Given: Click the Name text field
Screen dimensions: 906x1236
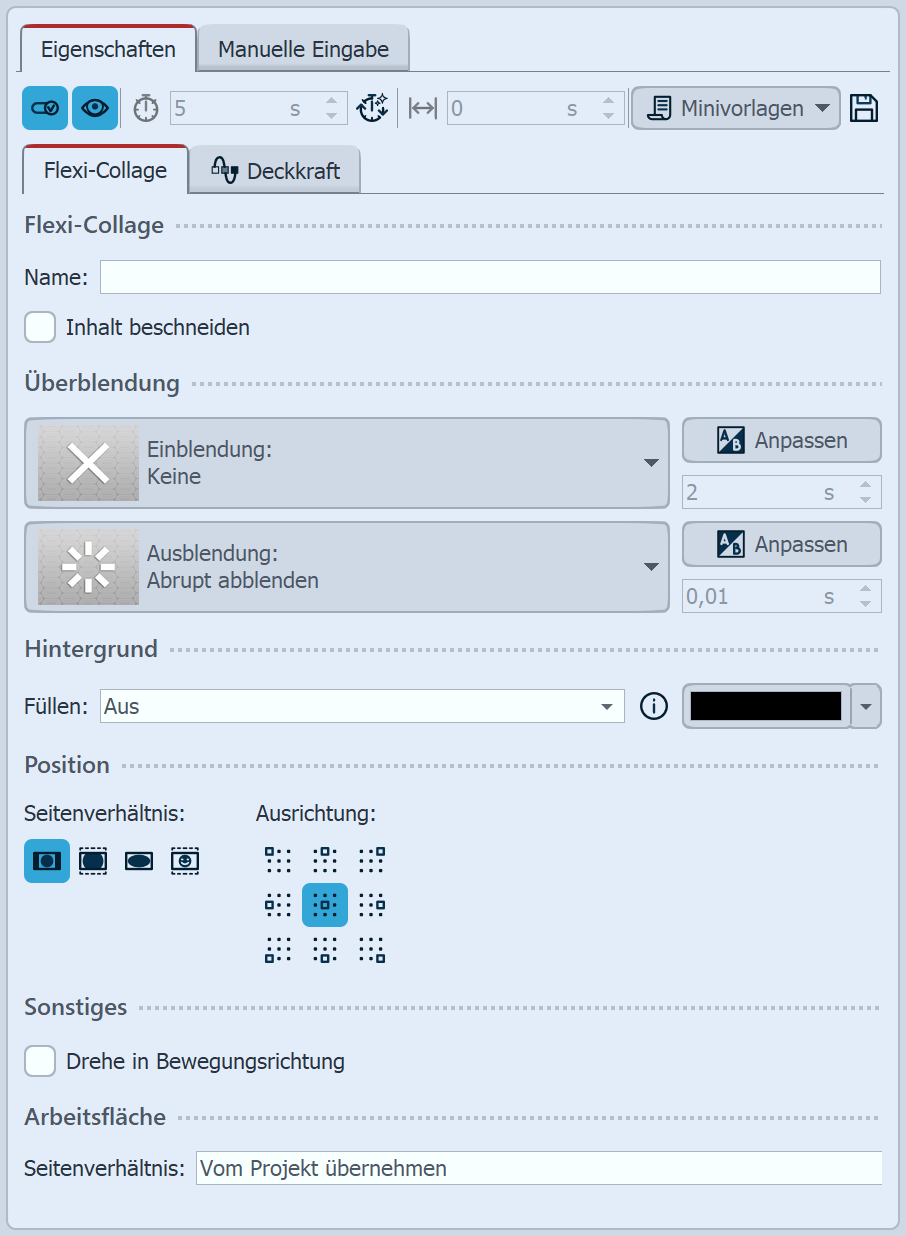Looking at the screenshot, I should (490, 277).
